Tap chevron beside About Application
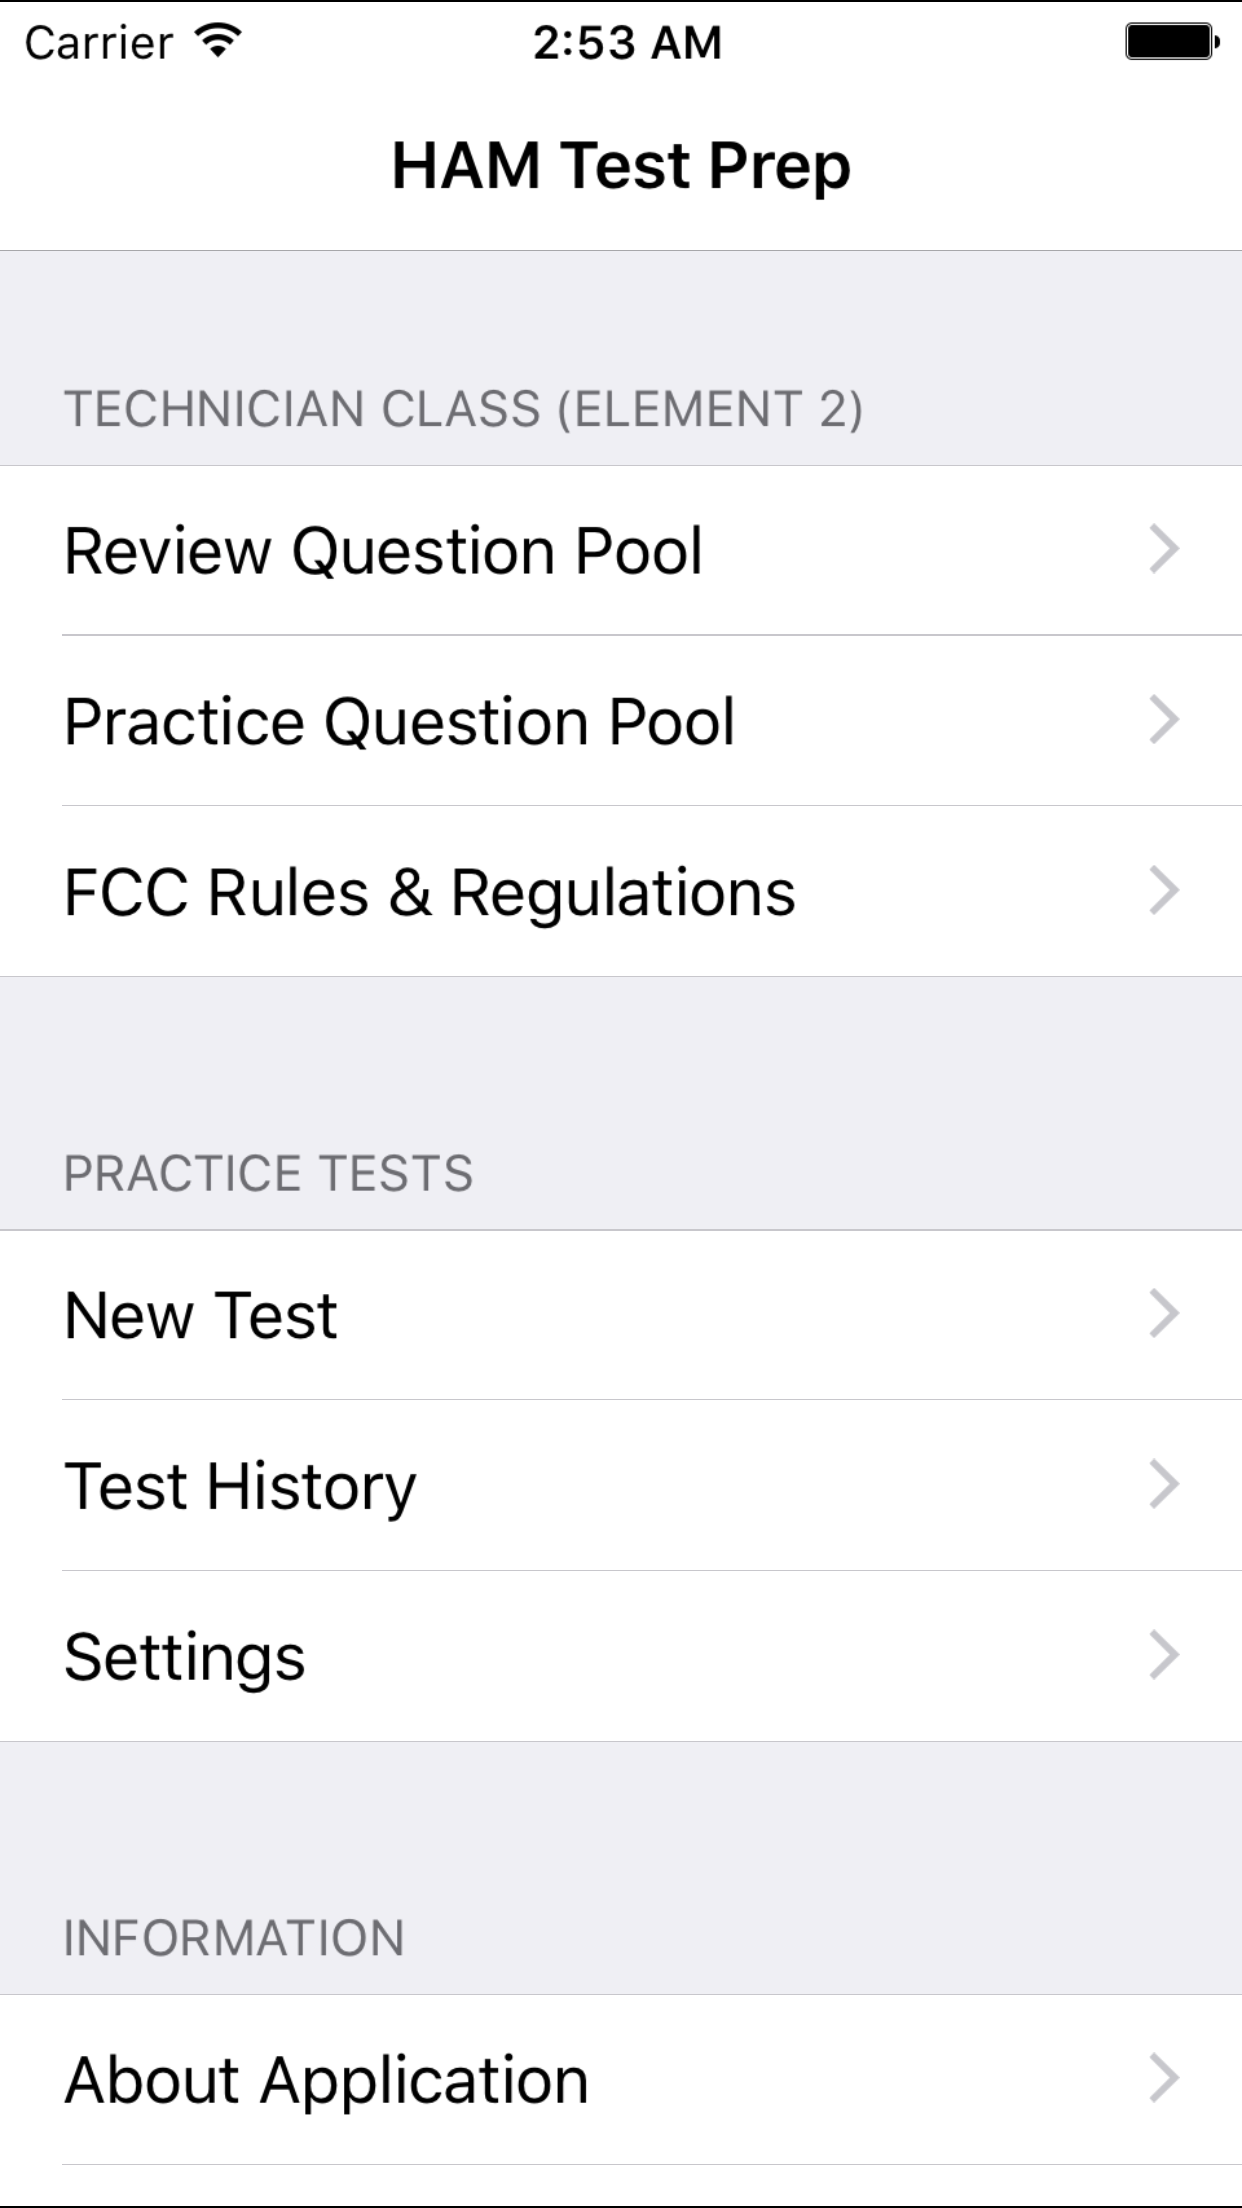Viewport: 1242px width, 2208px height. tap(1164, 2079)
